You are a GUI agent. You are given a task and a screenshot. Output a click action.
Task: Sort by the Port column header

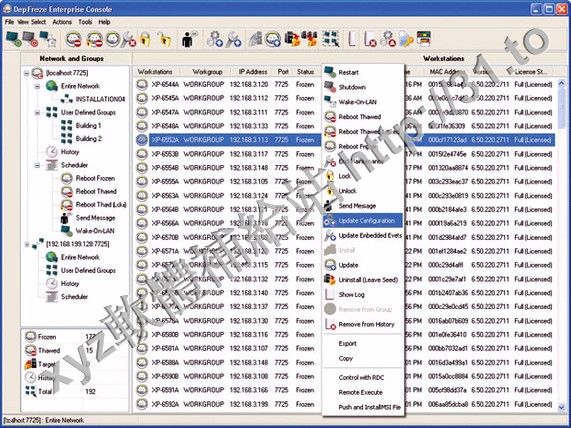[x=283, y=72]
